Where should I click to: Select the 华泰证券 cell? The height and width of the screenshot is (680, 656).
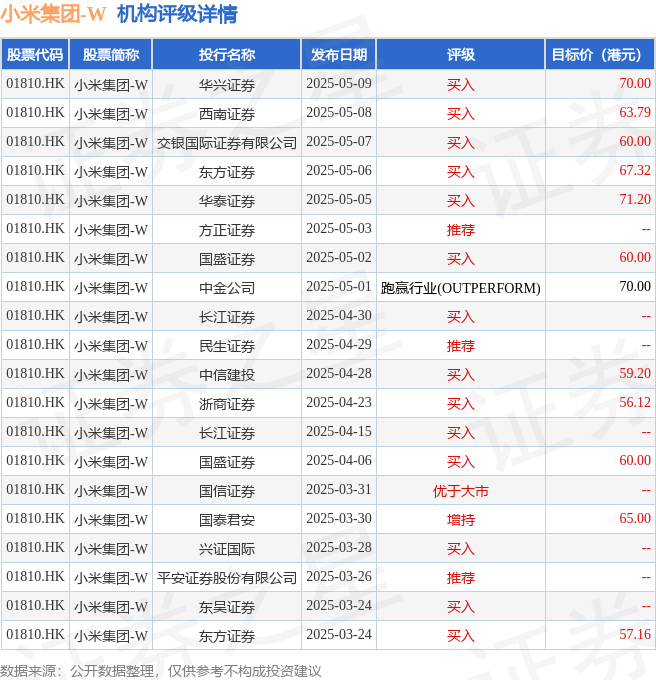click(x=227, y=201)
